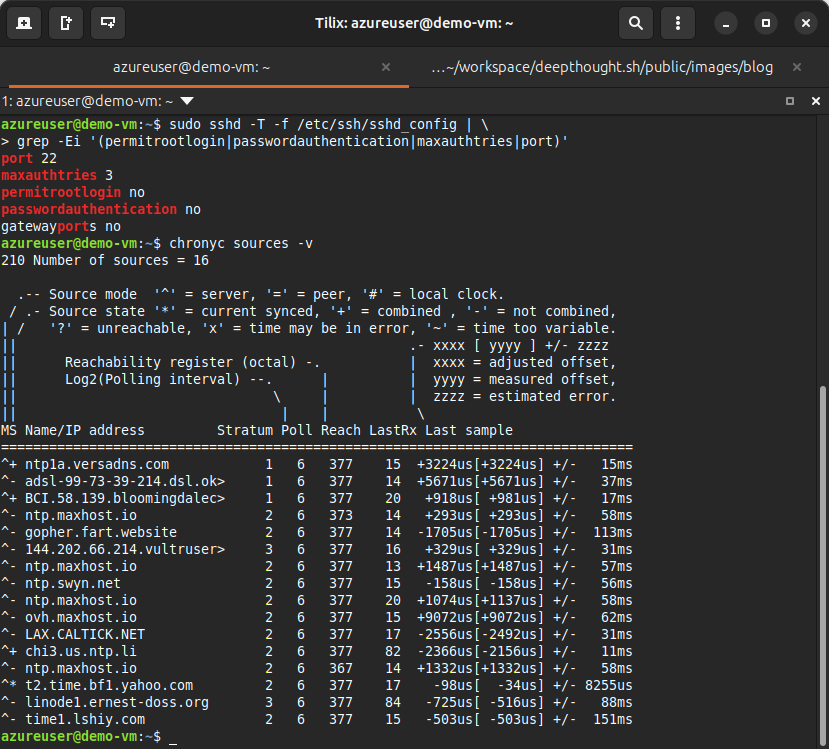Click the final shell prompt cursor line
Viewport: 829px width, 749px height.
(89, 736)
